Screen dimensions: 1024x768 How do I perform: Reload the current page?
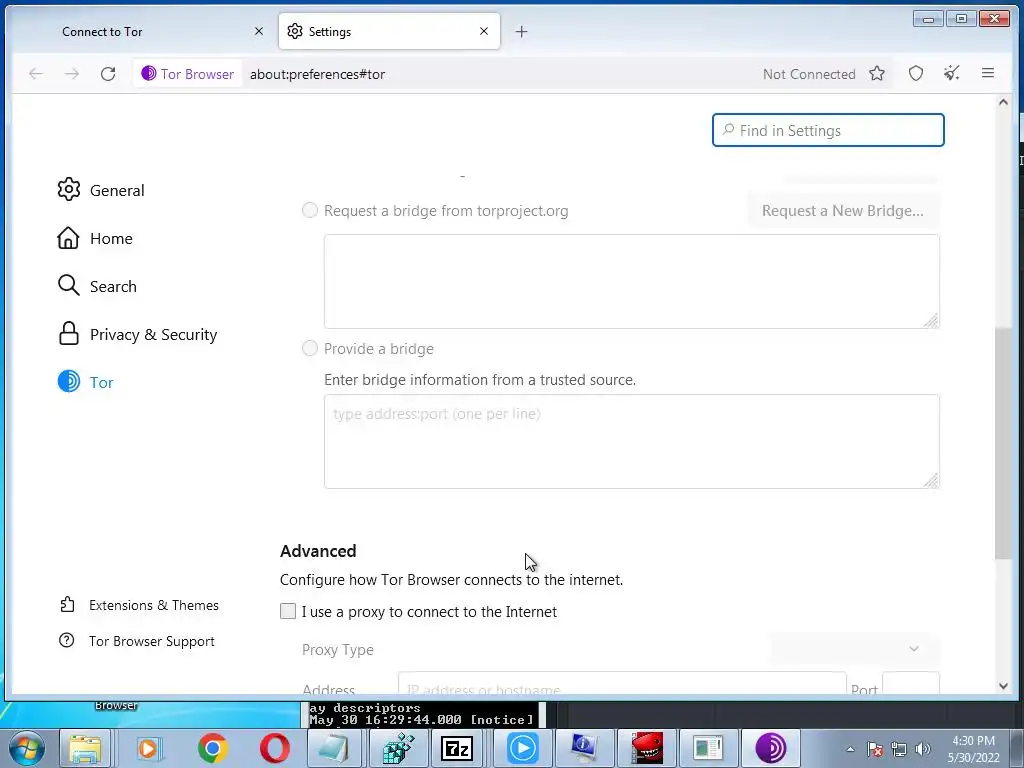[108, 74]
